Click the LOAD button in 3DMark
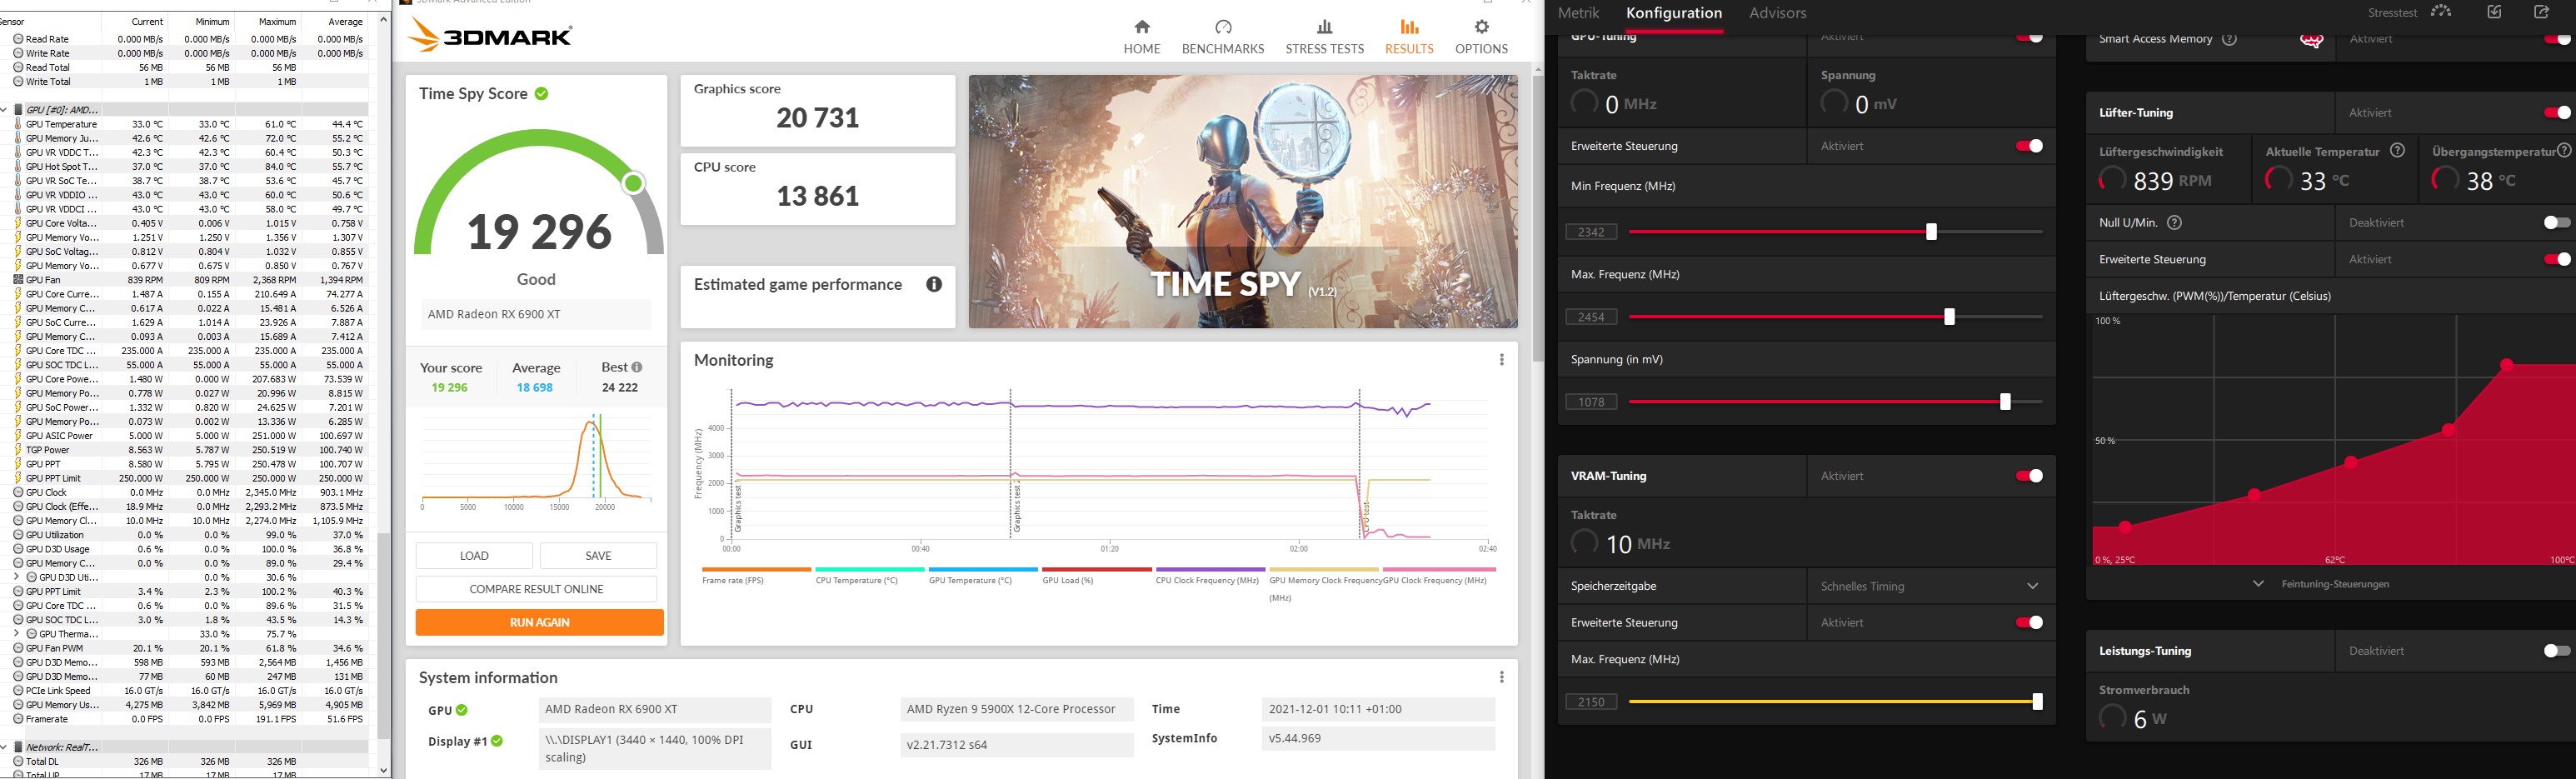 [x=474, y=556]
